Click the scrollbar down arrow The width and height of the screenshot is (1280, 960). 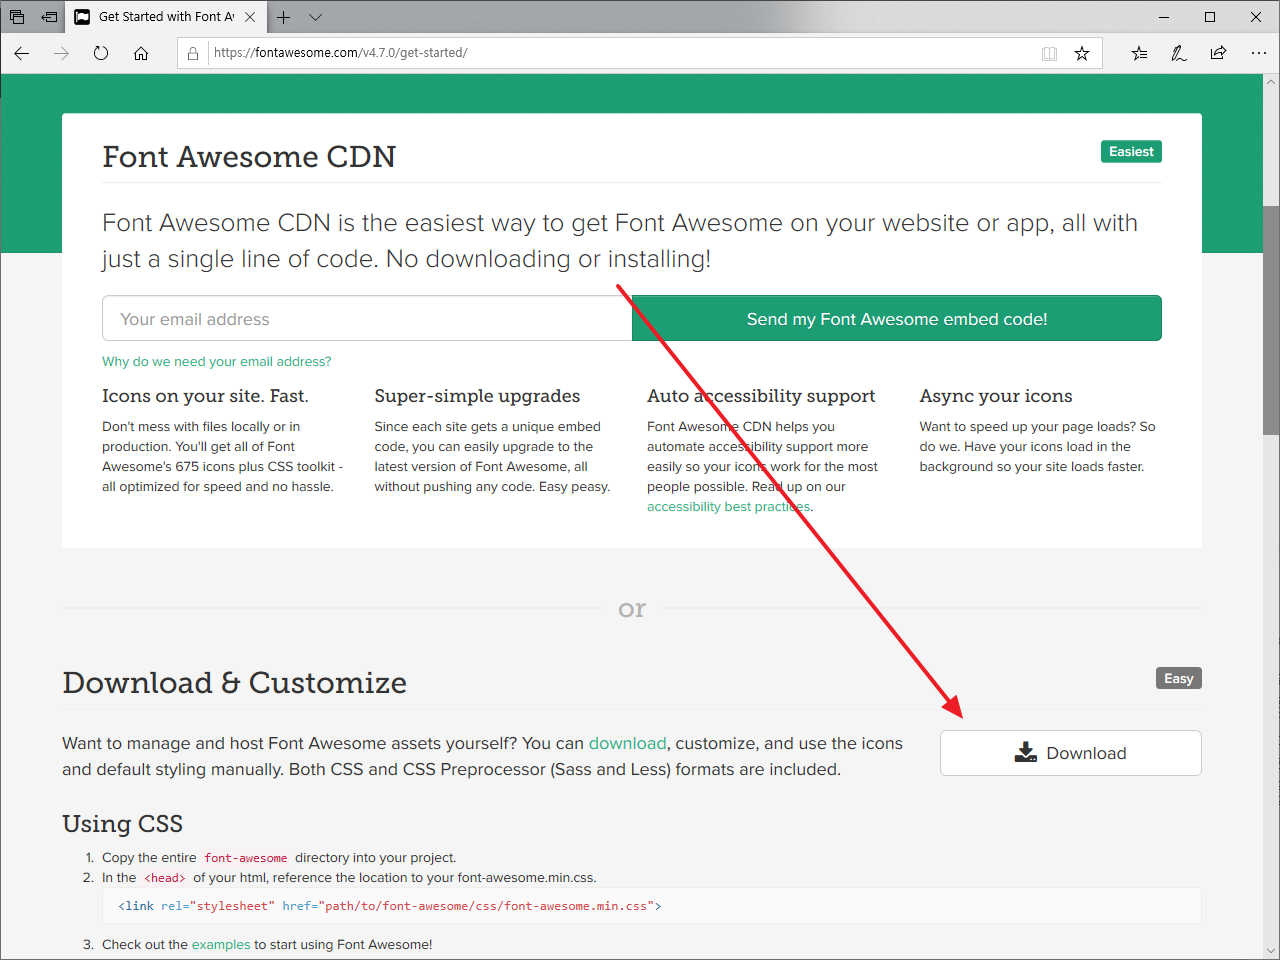(x=1271, y=951)
